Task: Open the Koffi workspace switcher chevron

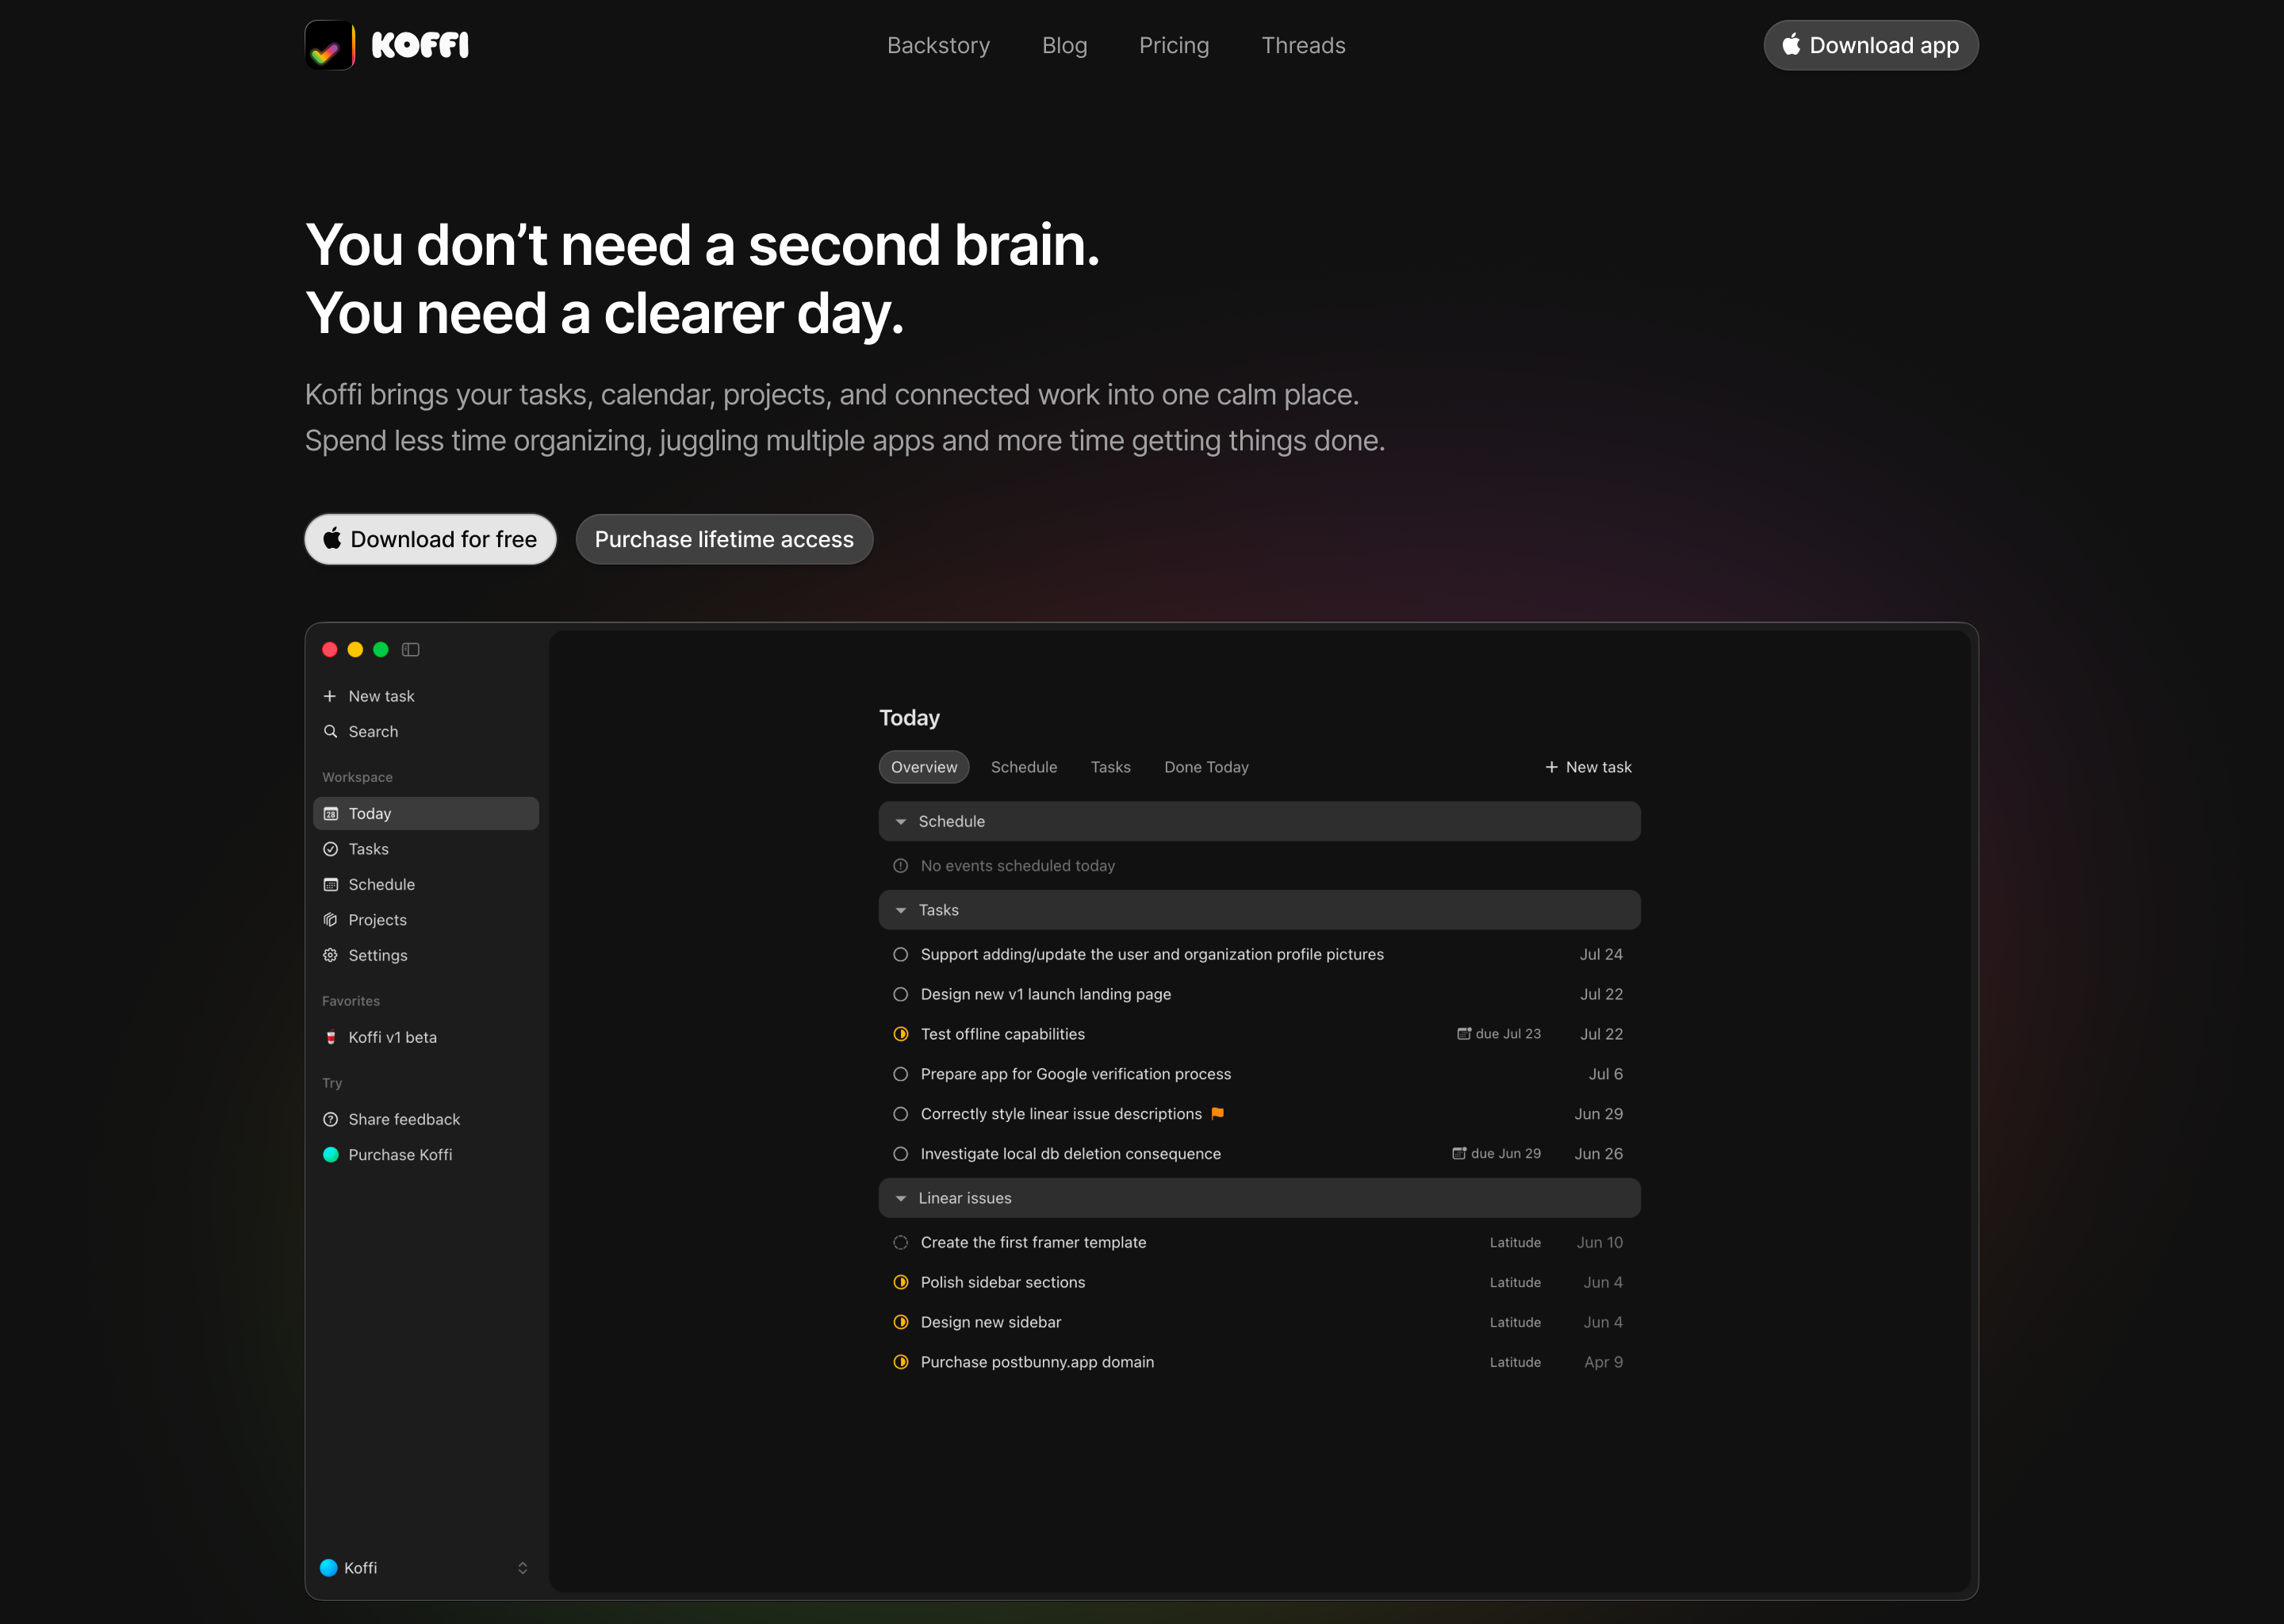Action: 522,1568
